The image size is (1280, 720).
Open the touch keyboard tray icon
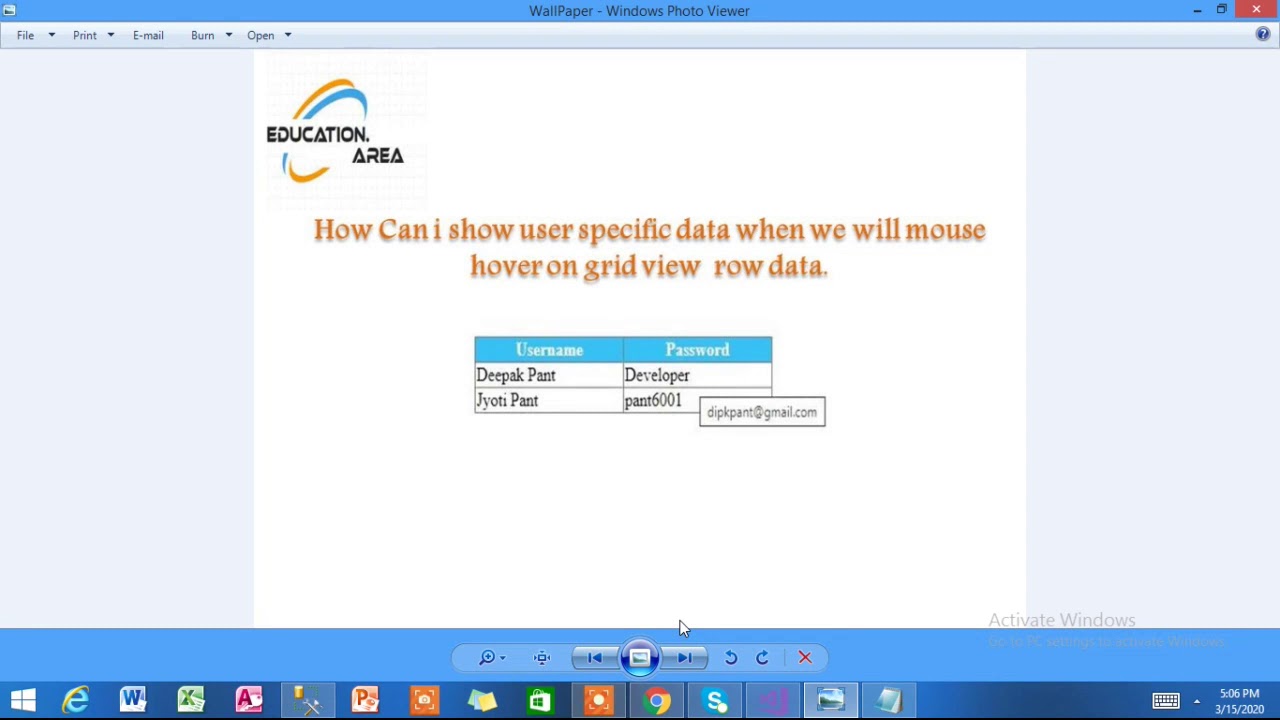tap(1166, 701)
